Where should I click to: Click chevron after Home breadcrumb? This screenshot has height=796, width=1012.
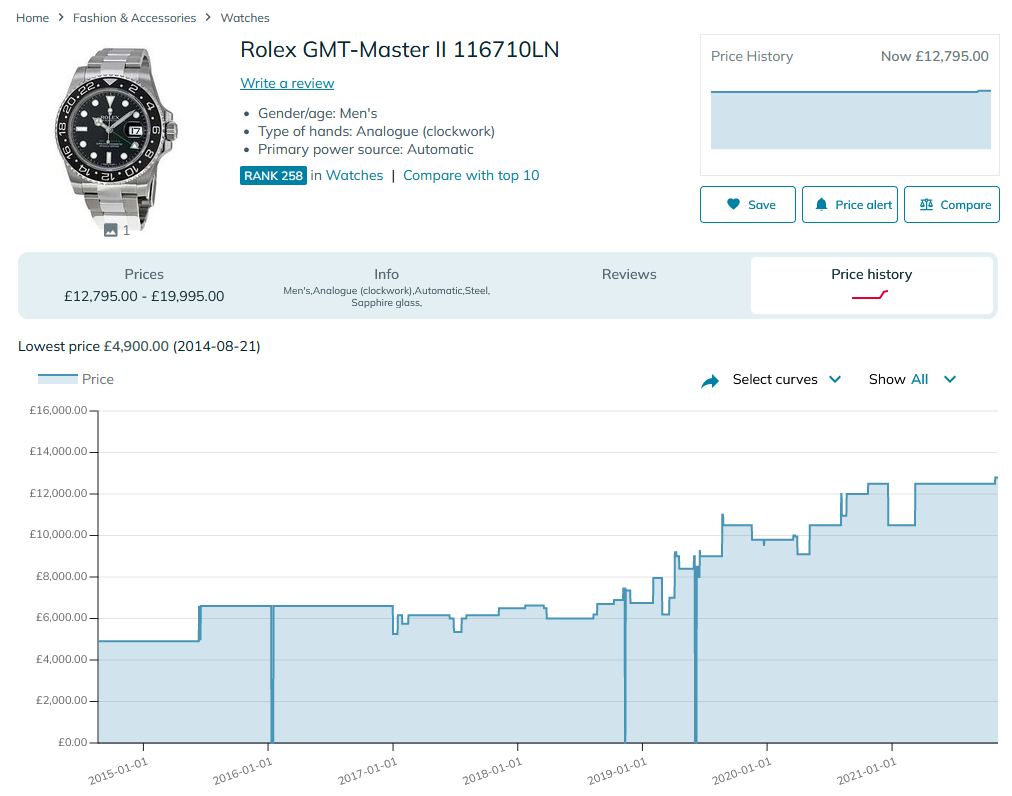[x=61, y=17]
